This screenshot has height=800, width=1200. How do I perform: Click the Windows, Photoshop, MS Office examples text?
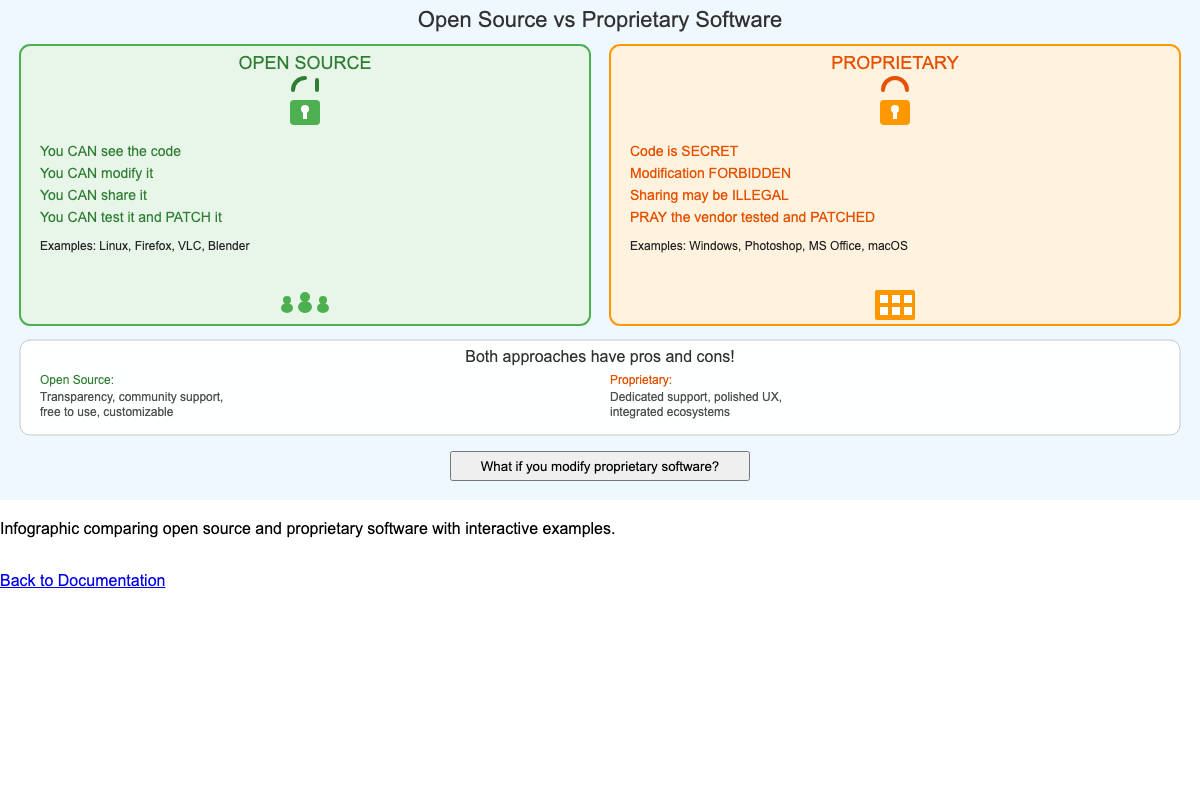(x=768, y=245)
